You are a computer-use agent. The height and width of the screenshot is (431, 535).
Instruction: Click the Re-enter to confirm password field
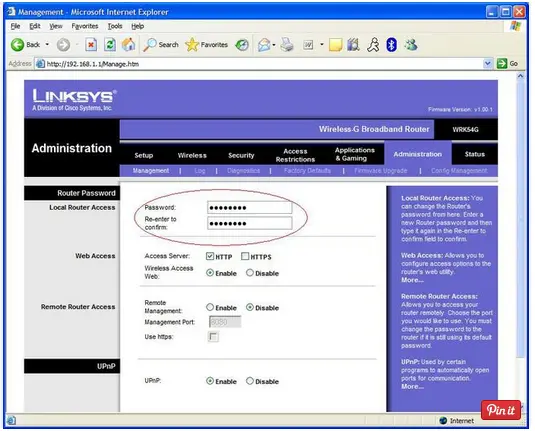pyautogui.click(x=250, y=223)
